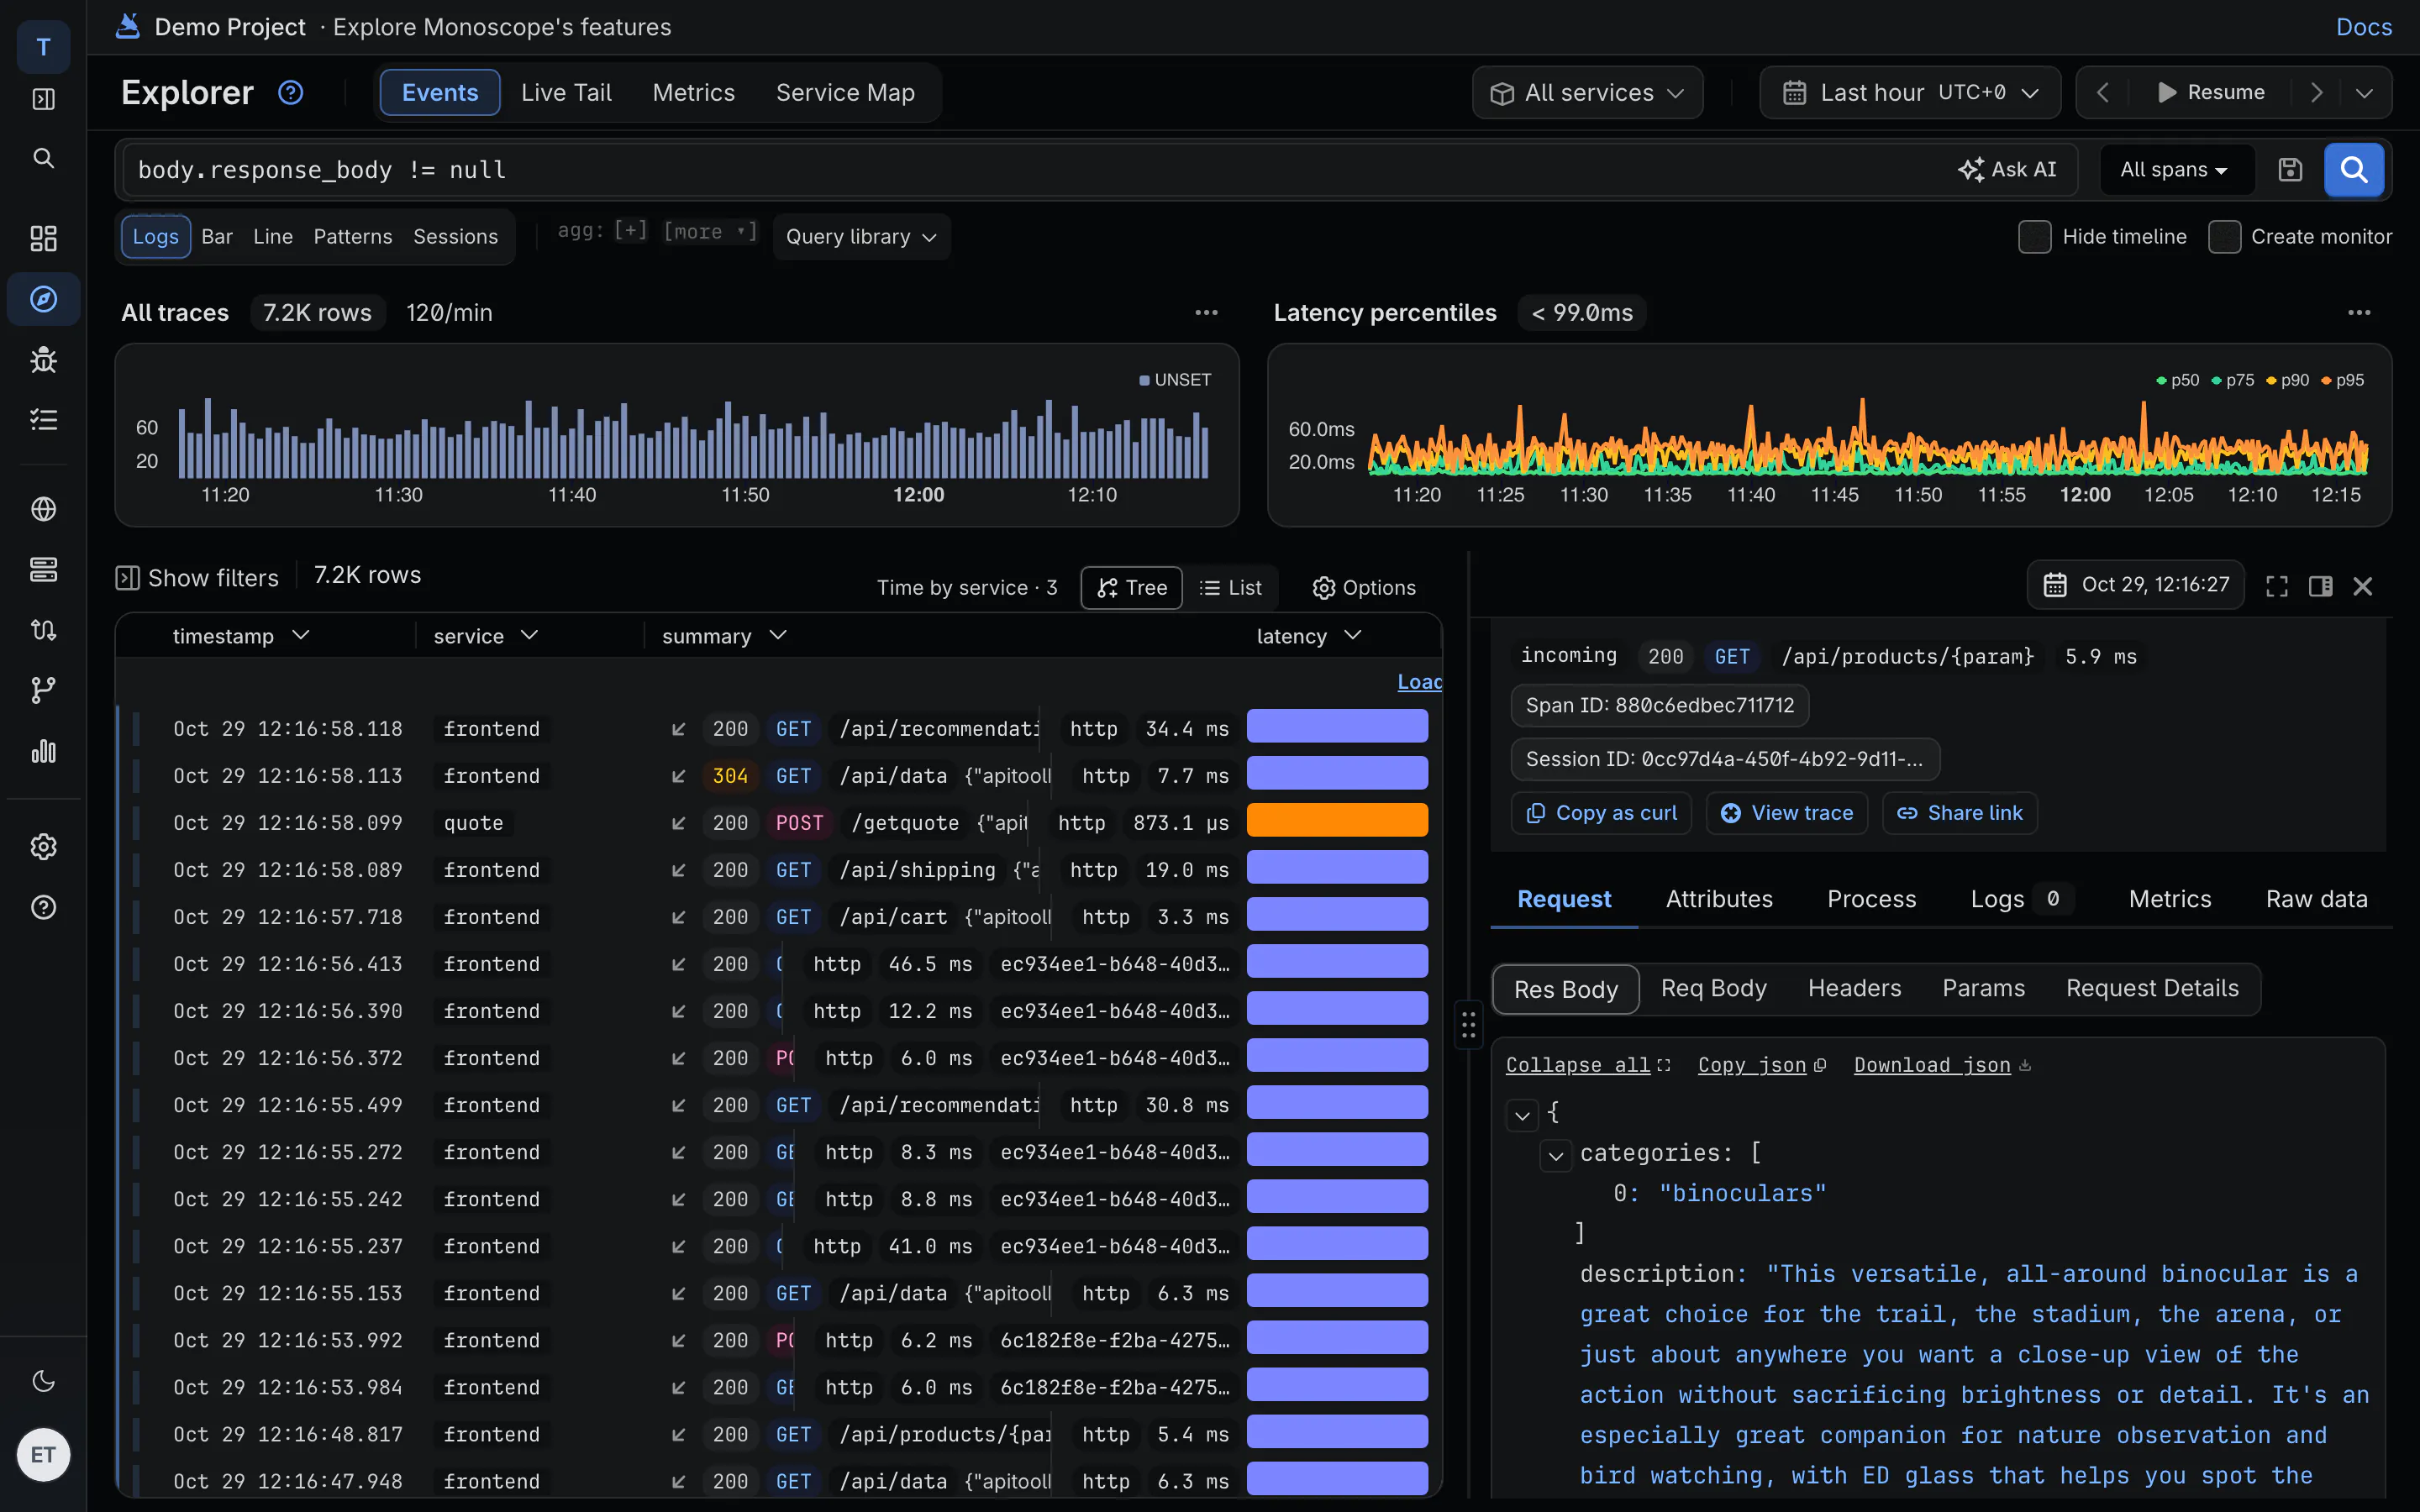Click latency bar of 12:16:58.118 row
2420x1512 pixels.
tap(1337, 726)
